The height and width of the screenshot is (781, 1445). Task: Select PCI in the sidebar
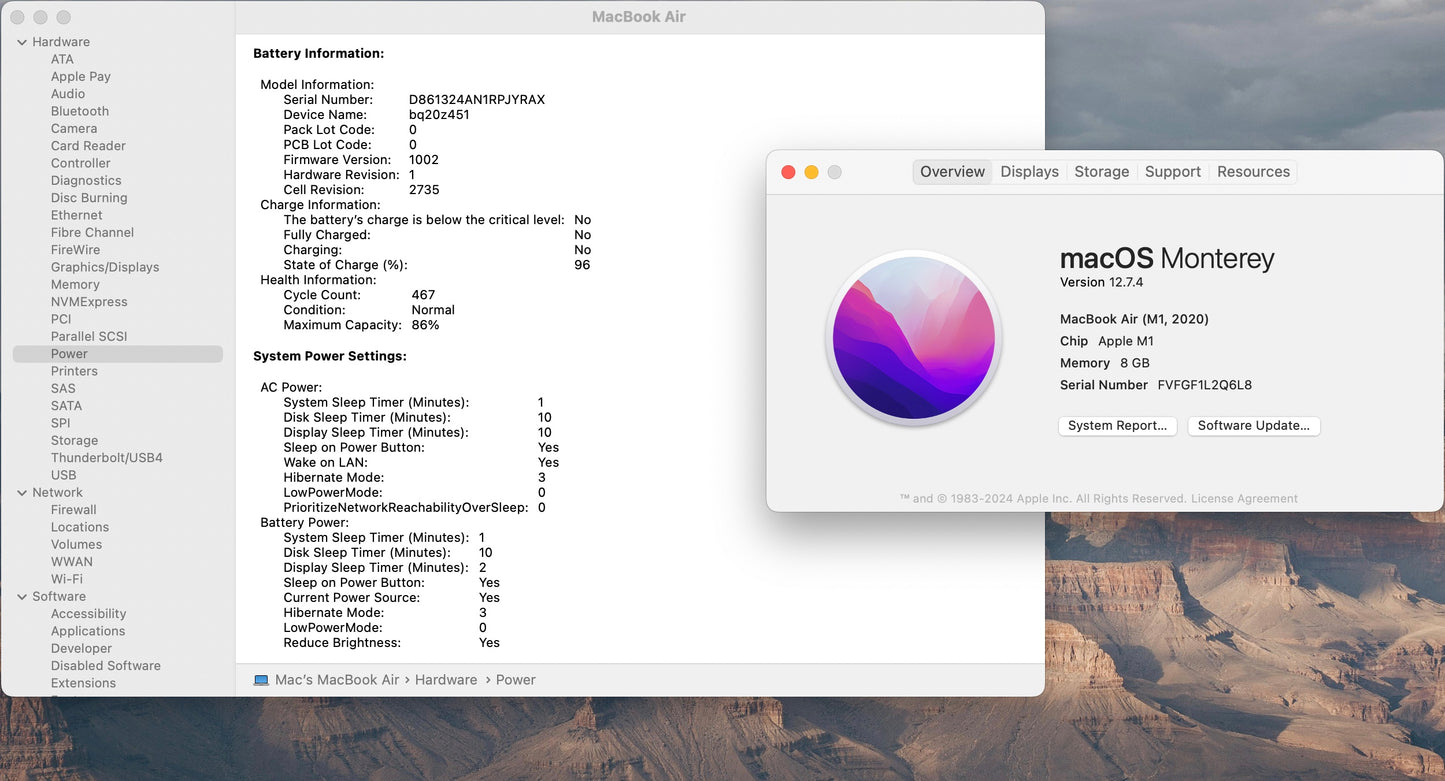point(61,319)
